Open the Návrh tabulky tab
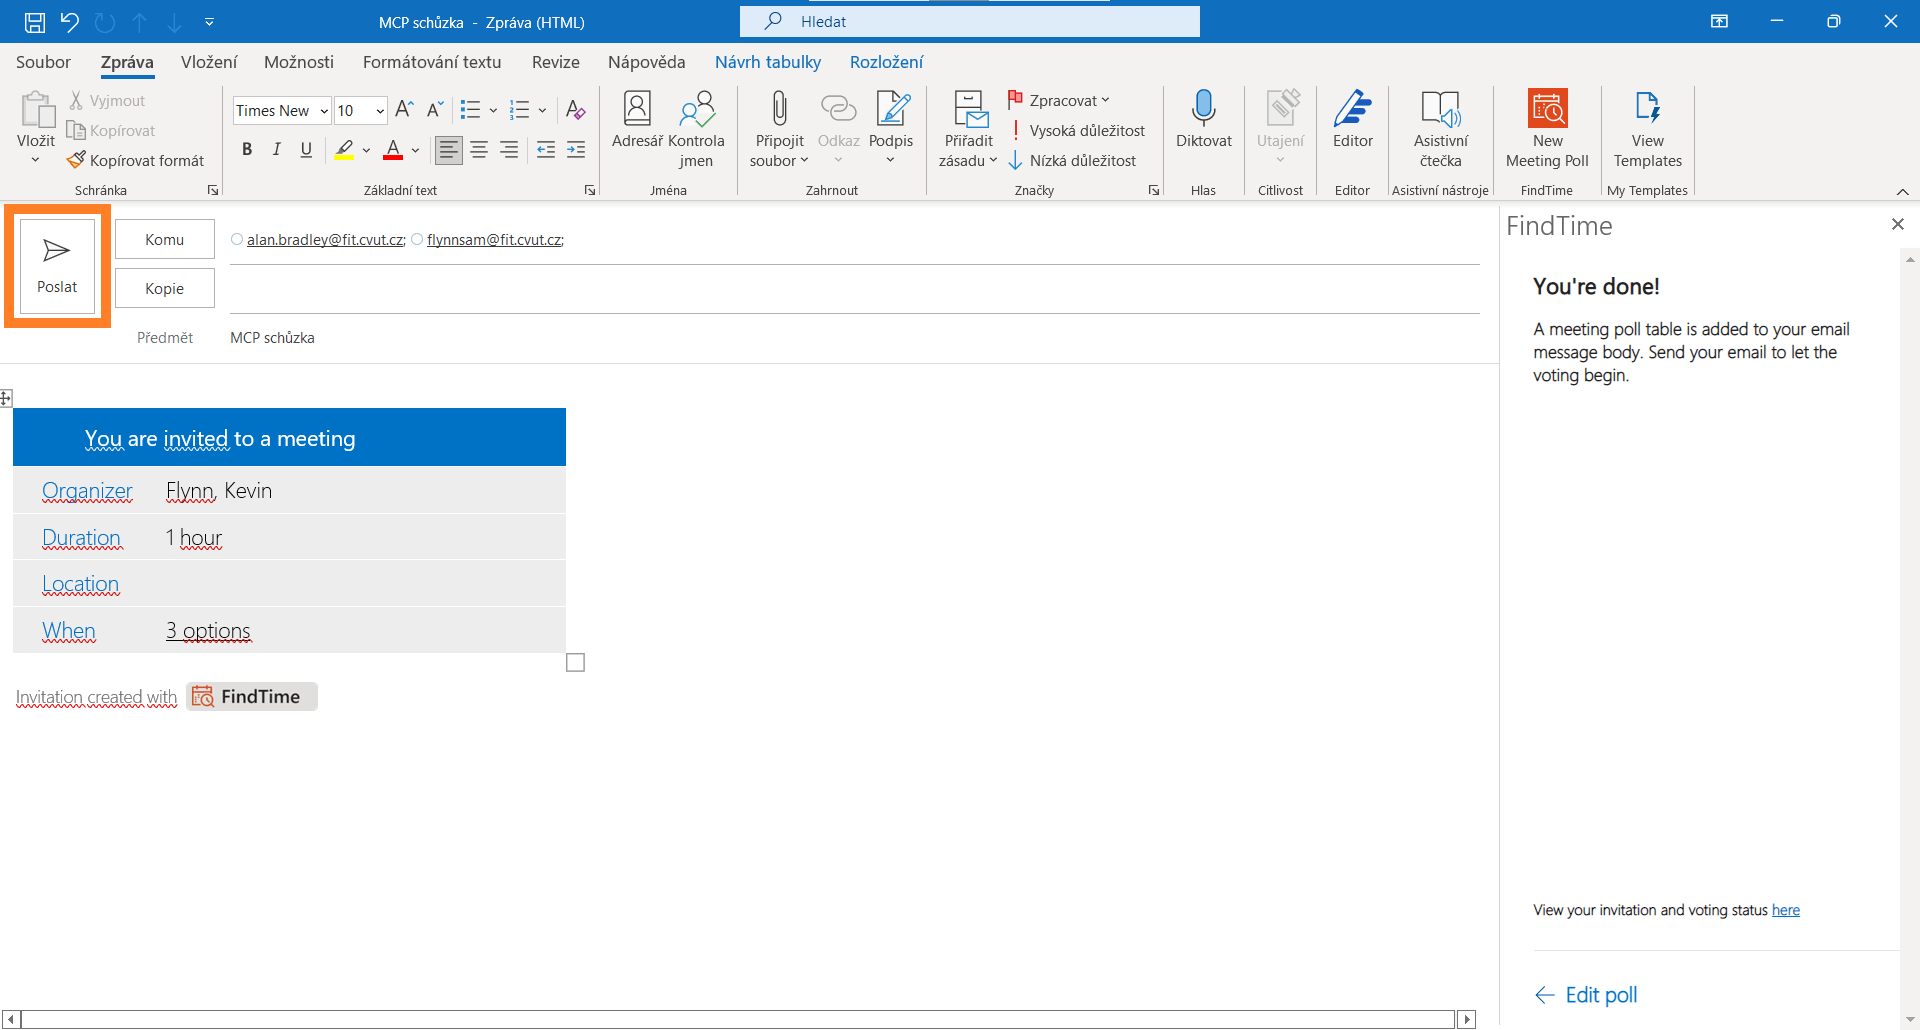The height and width of the screenshot is (1030, 1920). tap(768, 62)
